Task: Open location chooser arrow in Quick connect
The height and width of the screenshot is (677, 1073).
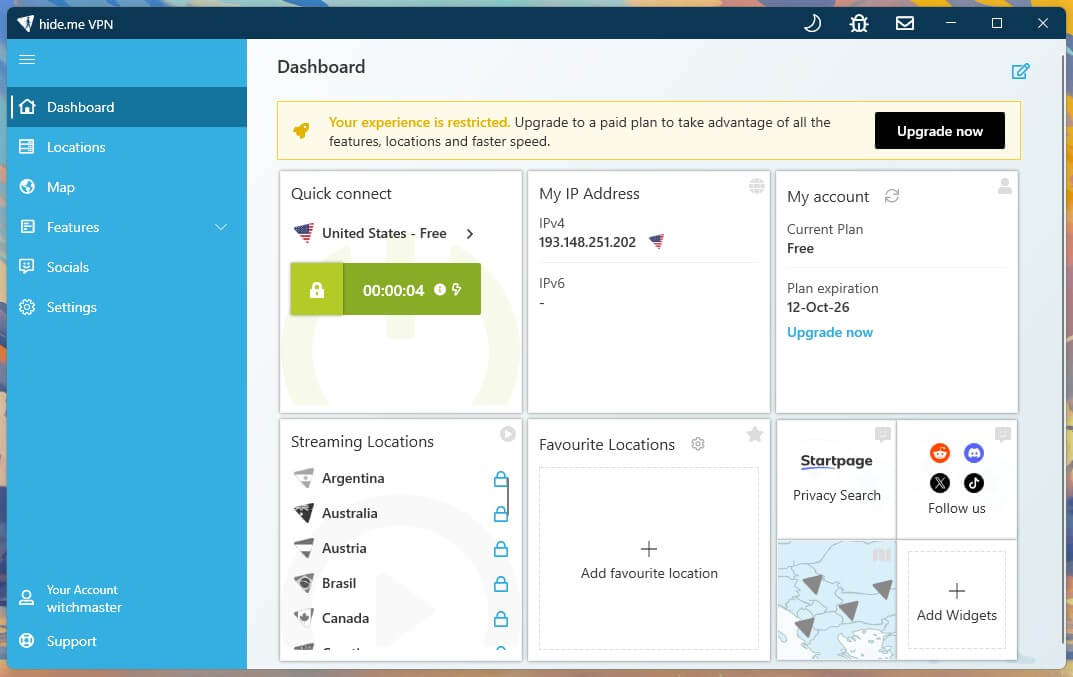Action: click(x=469, y=233)
